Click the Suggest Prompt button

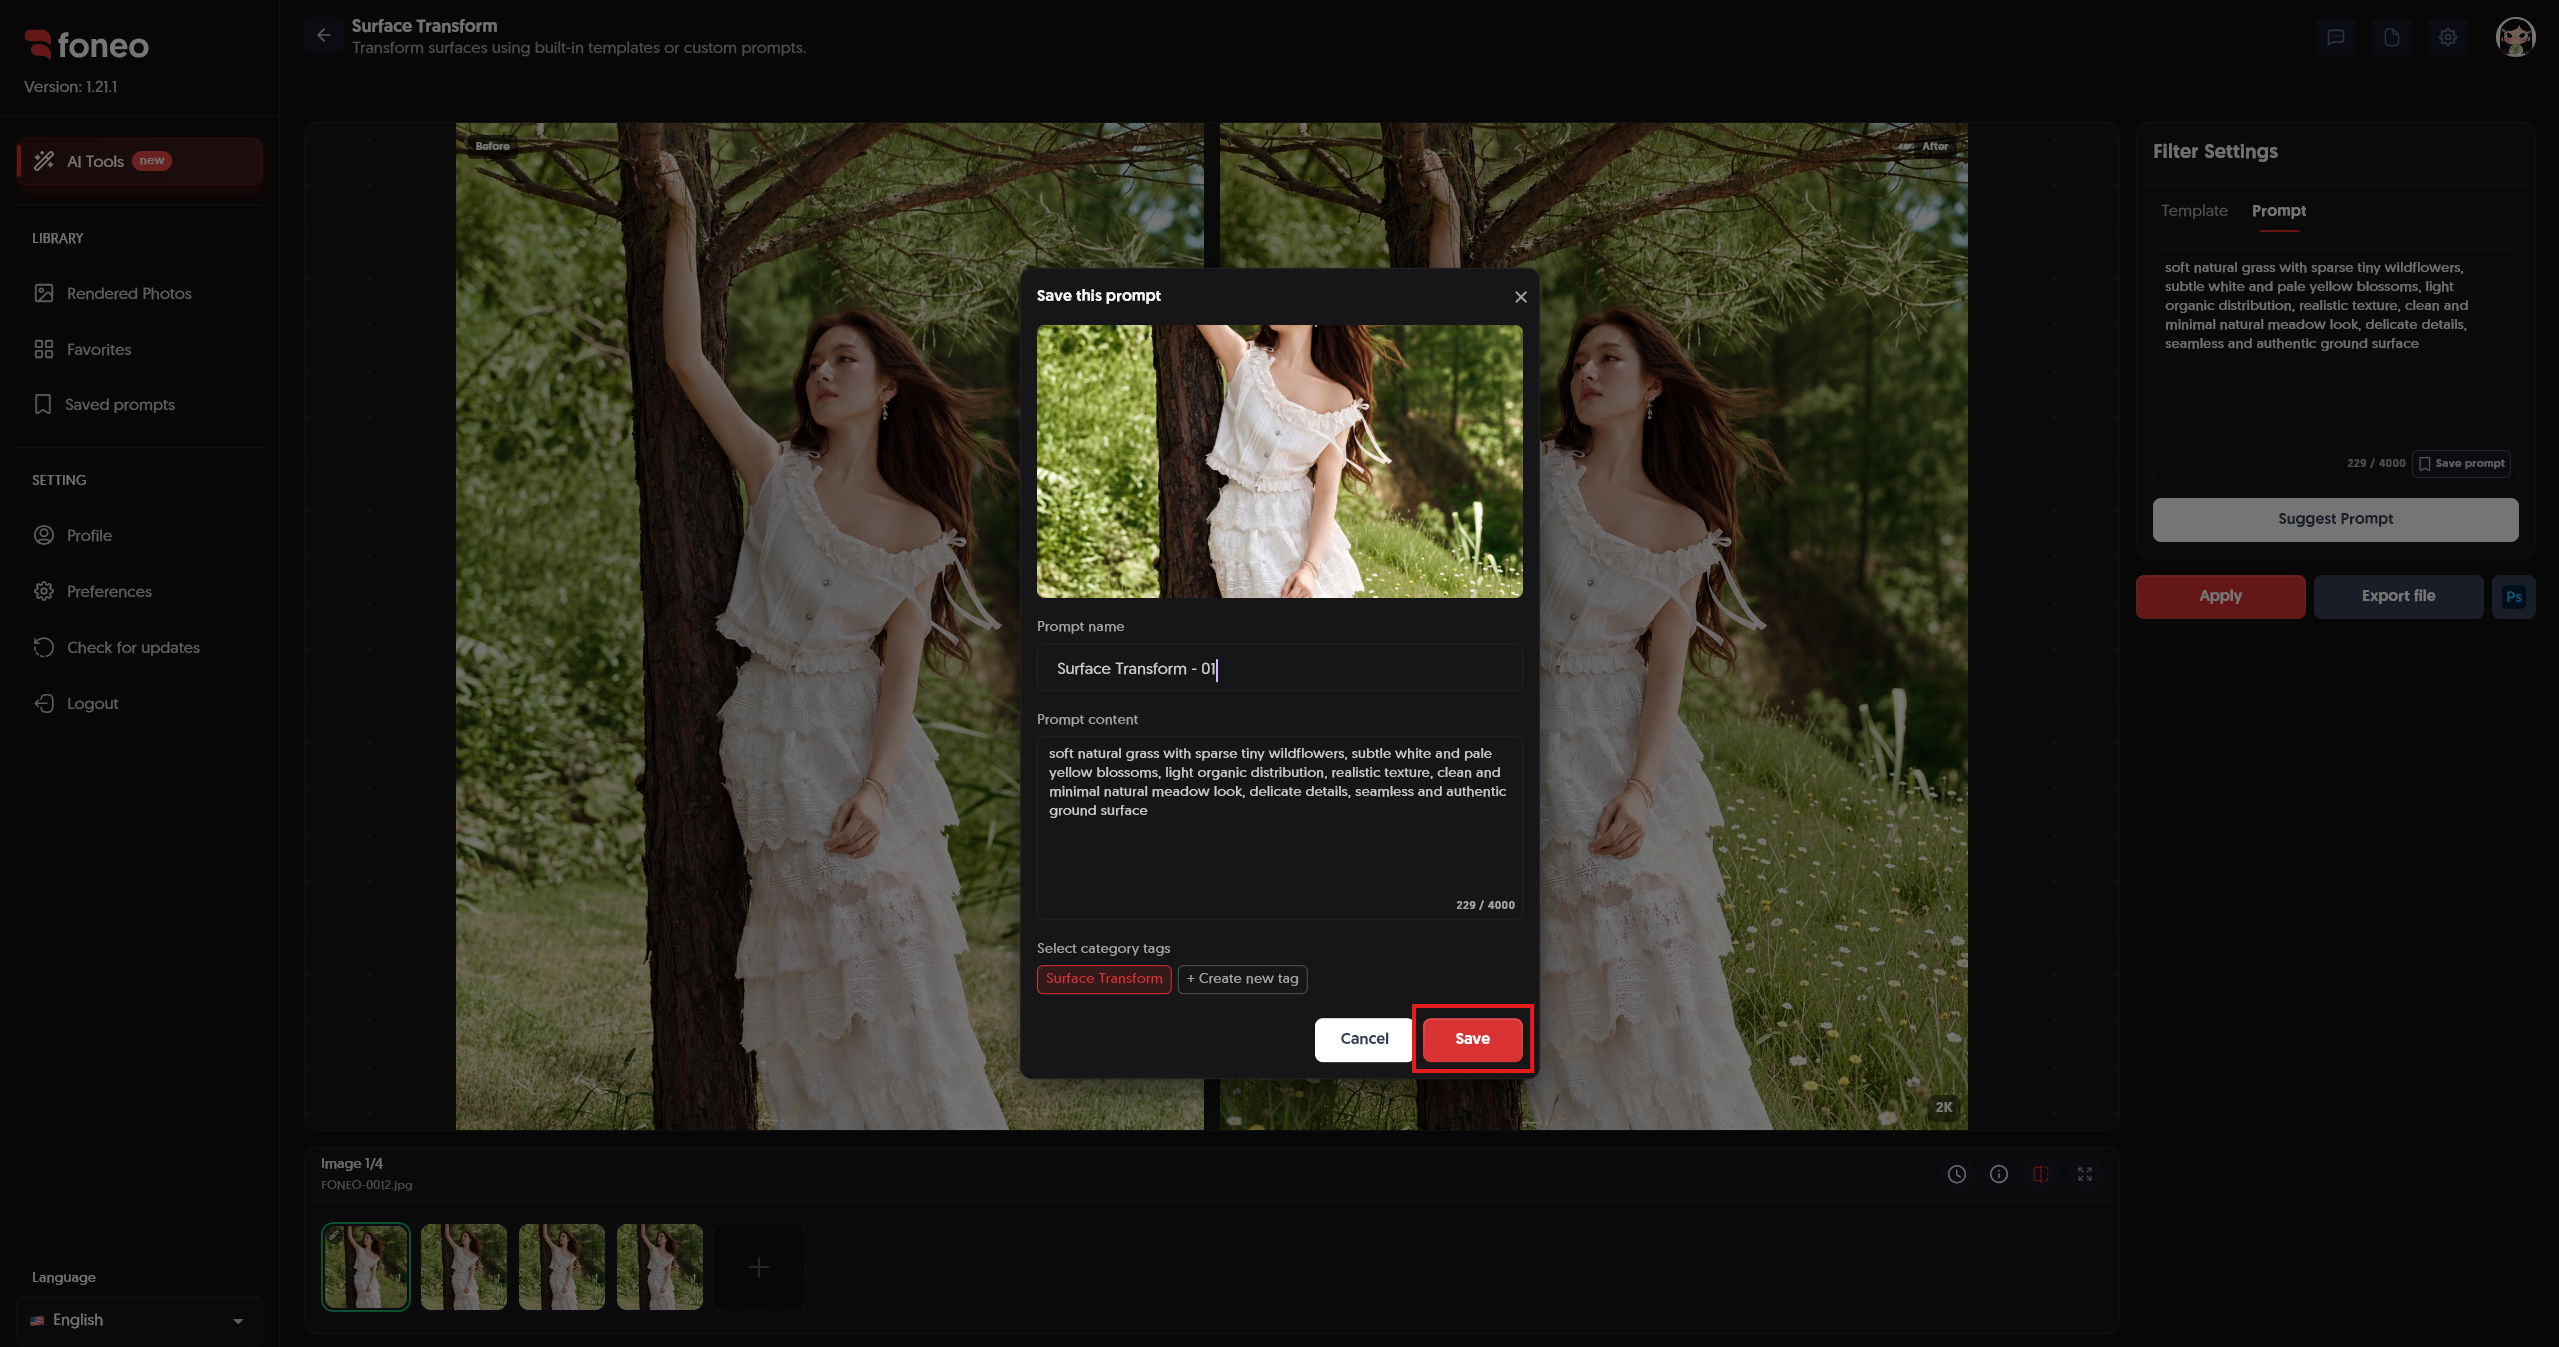(x=2335, y=519)
